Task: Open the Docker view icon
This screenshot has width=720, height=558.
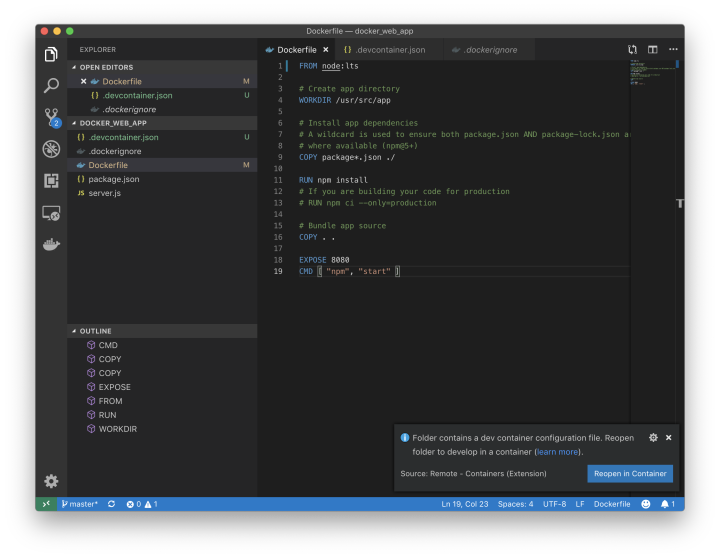Action: click(51, 244)
